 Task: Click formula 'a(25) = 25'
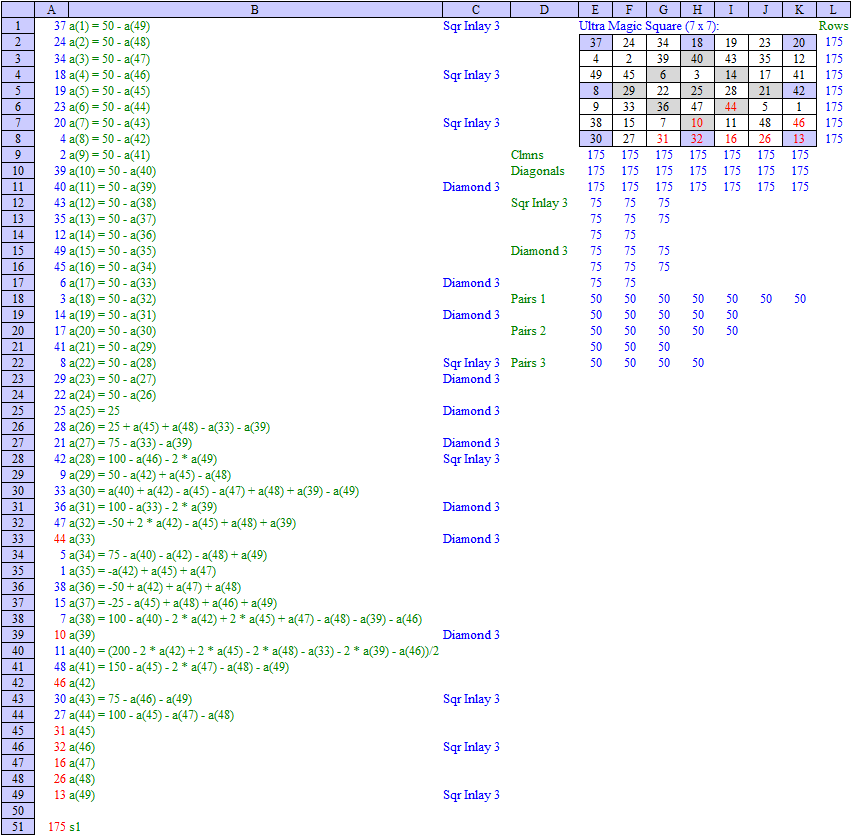[95, 411]
